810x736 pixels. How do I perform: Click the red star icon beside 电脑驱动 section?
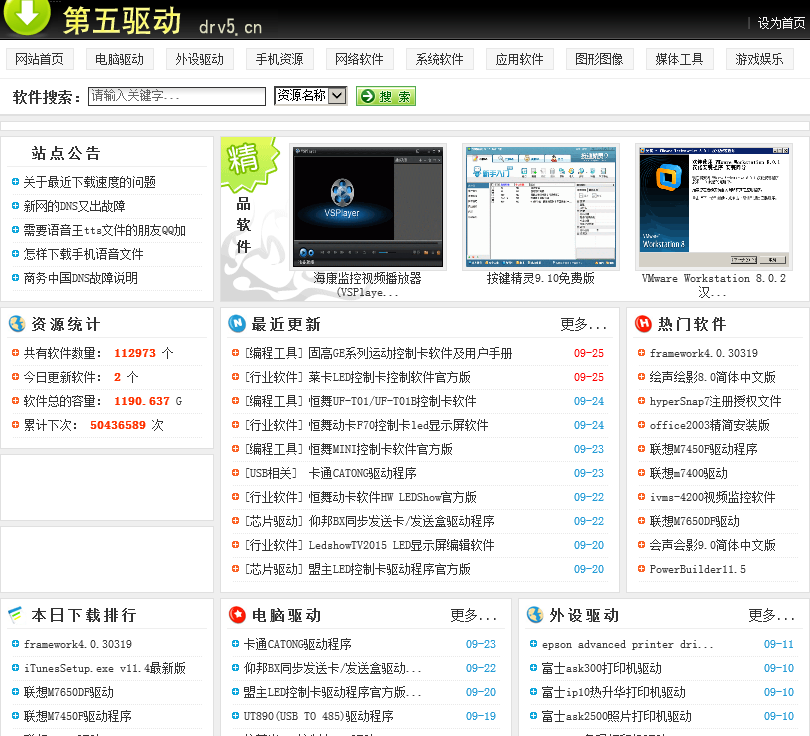237,615
